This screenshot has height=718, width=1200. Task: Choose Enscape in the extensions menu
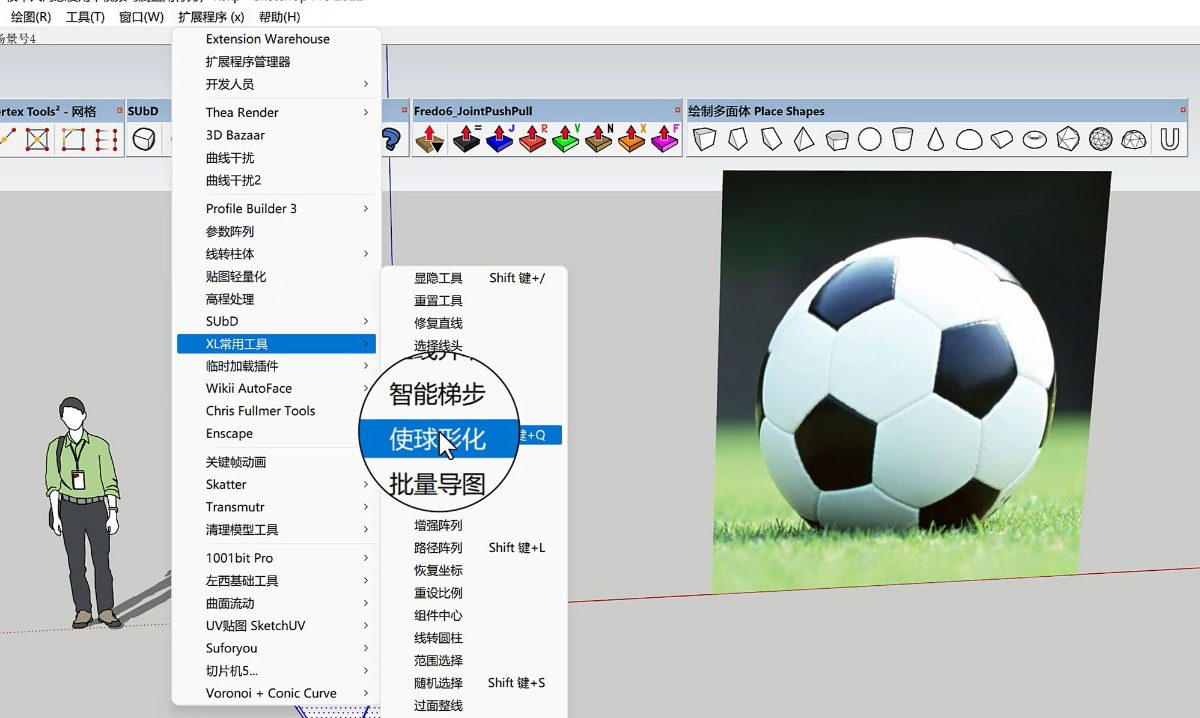pyautogui.click(x=277, y=433)
